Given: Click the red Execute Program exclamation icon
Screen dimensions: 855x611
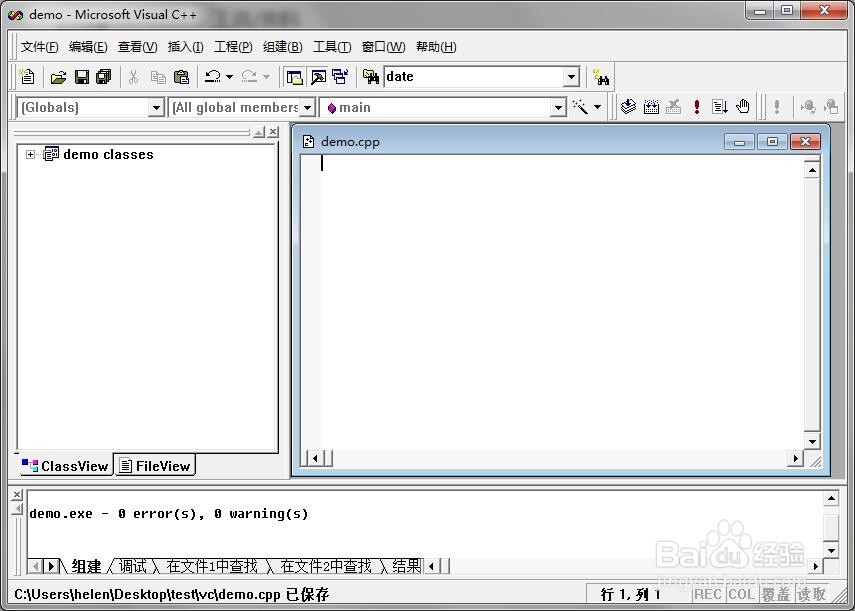Looking at the screenshot, I should pyautogui.click(x=696, y=106).
